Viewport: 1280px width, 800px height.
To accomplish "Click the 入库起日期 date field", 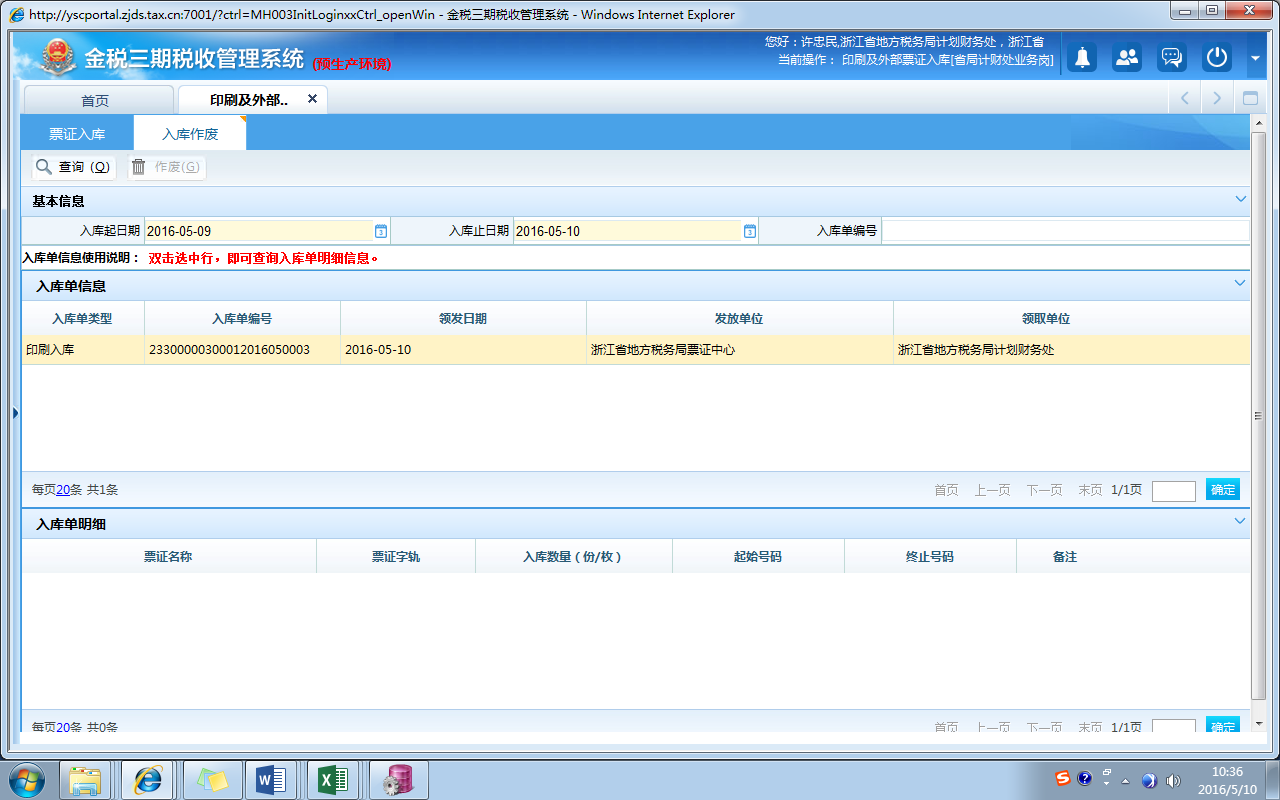I will pyautogui.click(x=259, y=231).
